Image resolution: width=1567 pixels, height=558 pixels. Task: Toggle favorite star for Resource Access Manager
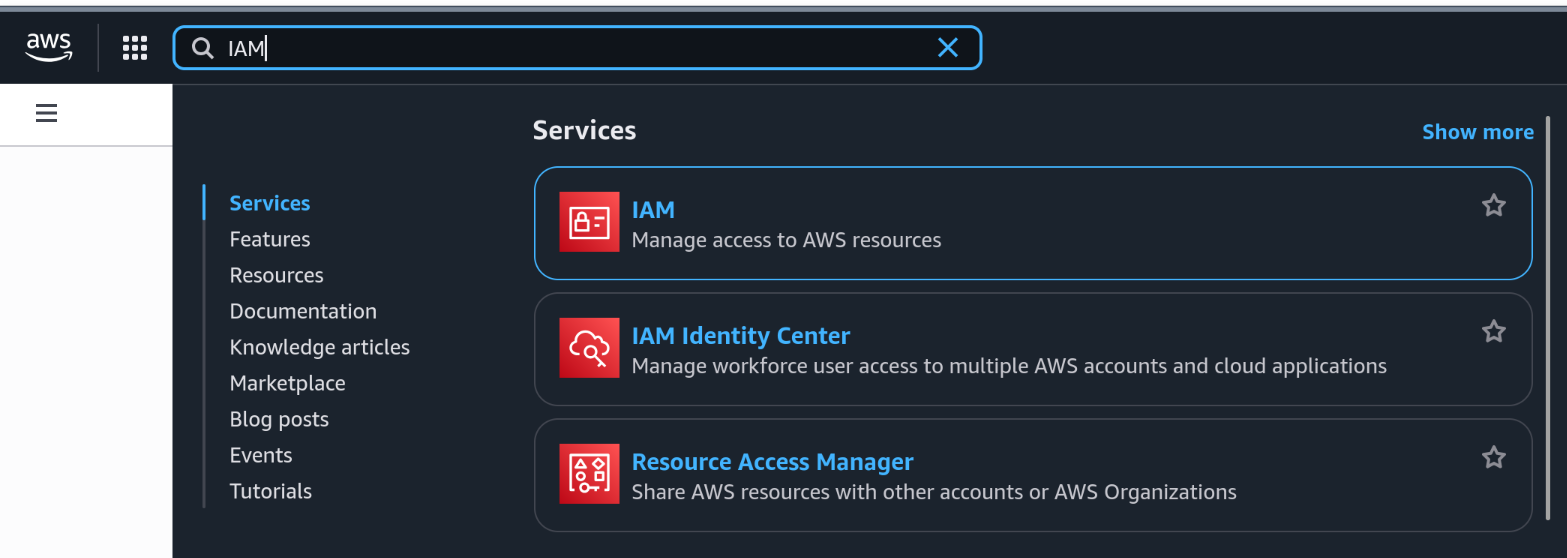point(1493,458)
